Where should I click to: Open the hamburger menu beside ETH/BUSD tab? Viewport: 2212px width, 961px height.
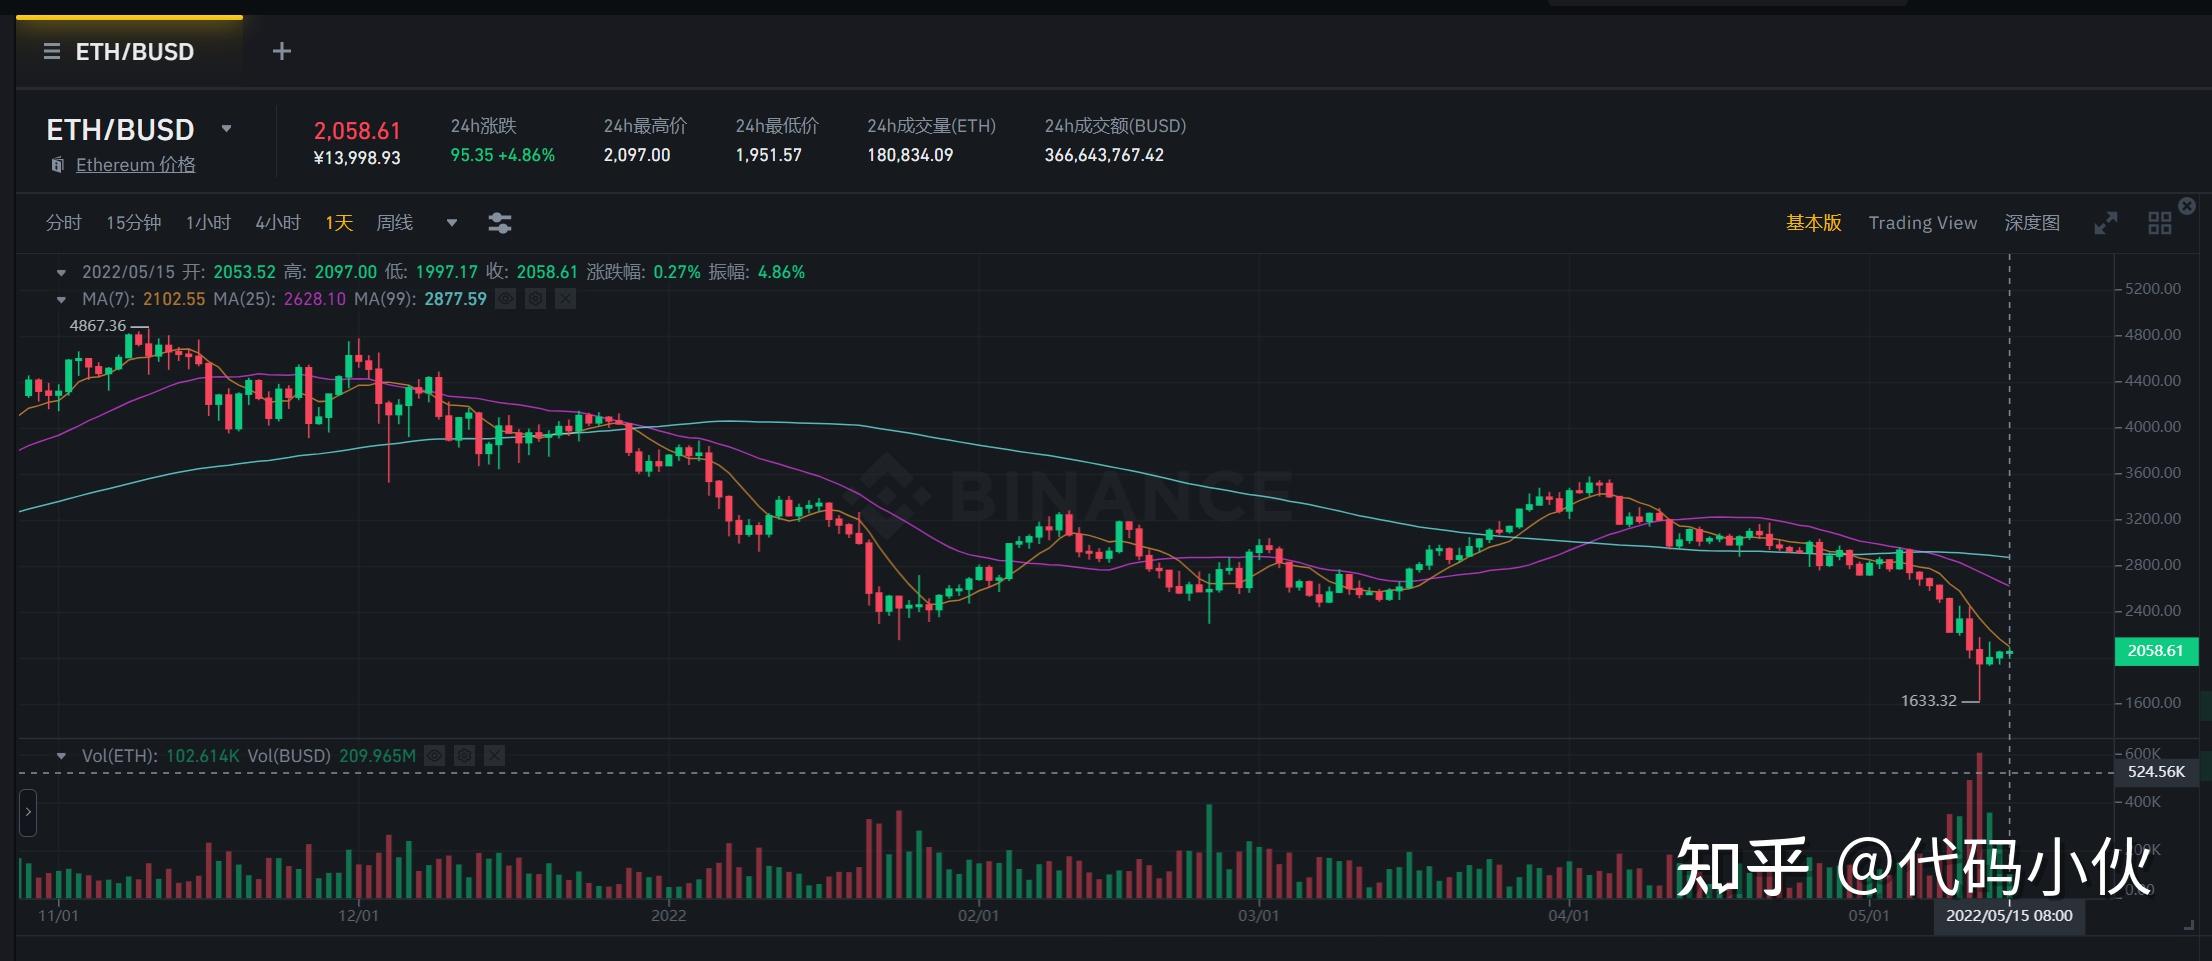click(x=52, y=52)
